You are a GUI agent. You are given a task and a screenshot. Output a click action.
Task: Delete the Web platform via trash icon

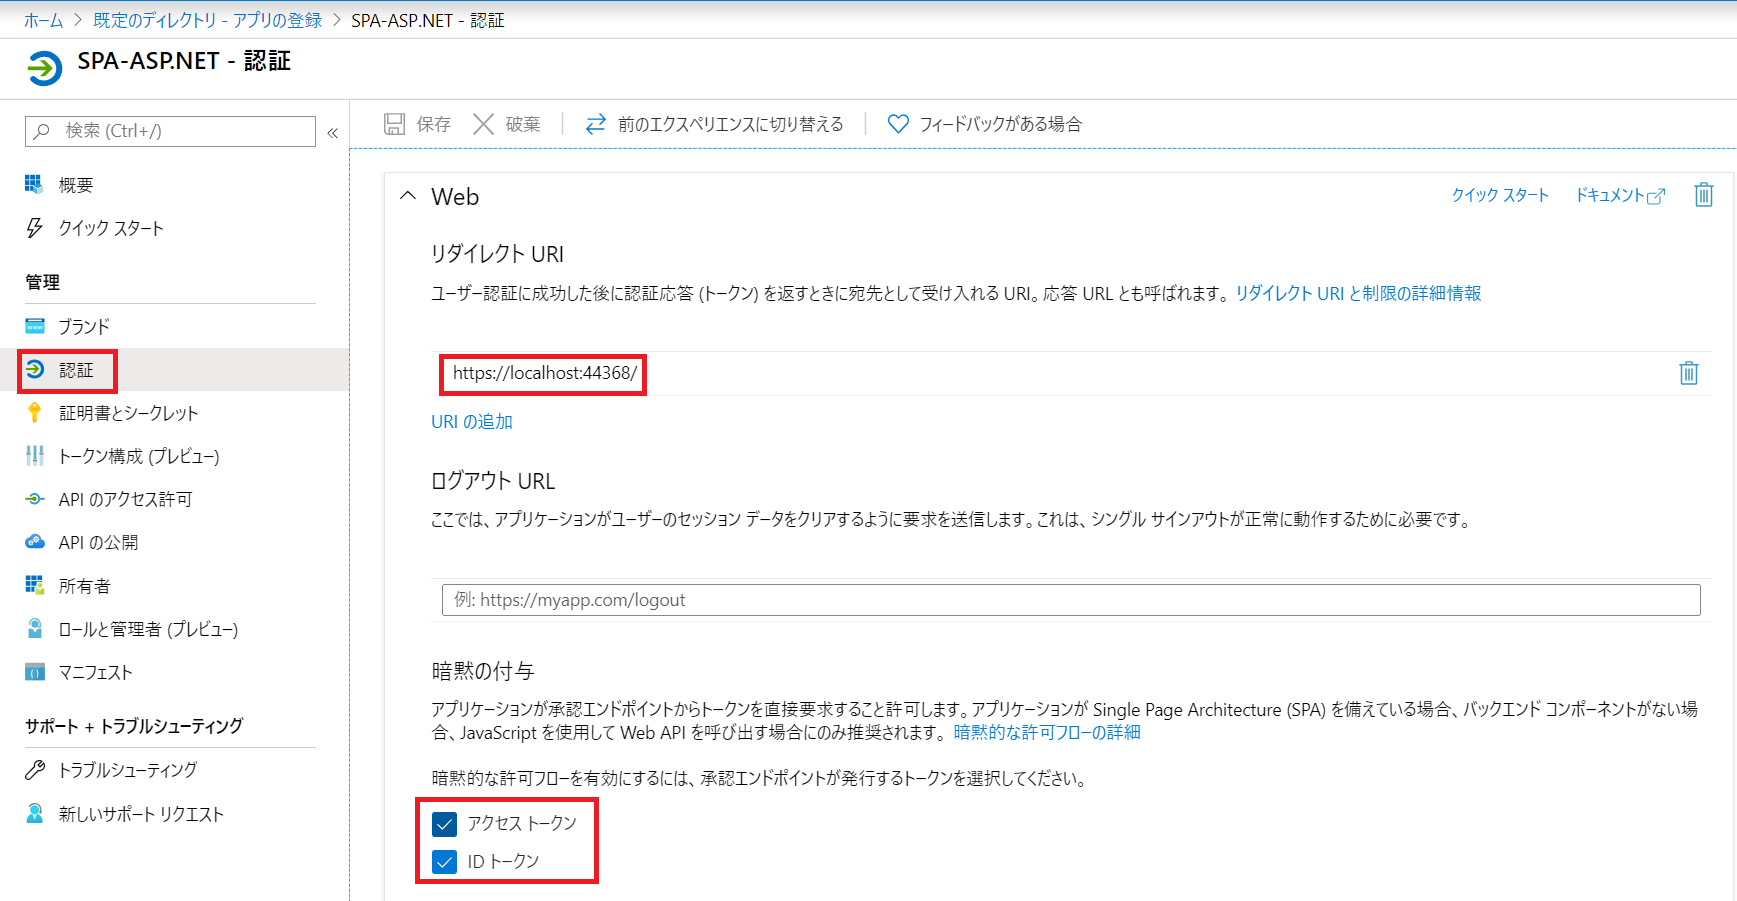point(1704,195)
